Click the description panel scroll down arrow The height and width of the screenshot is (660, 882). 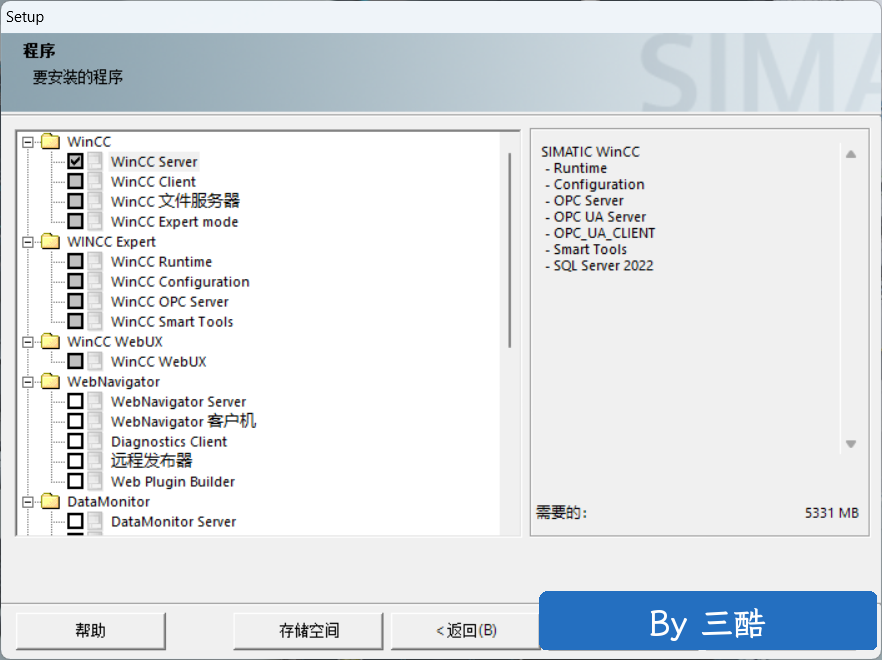[851, 444]
